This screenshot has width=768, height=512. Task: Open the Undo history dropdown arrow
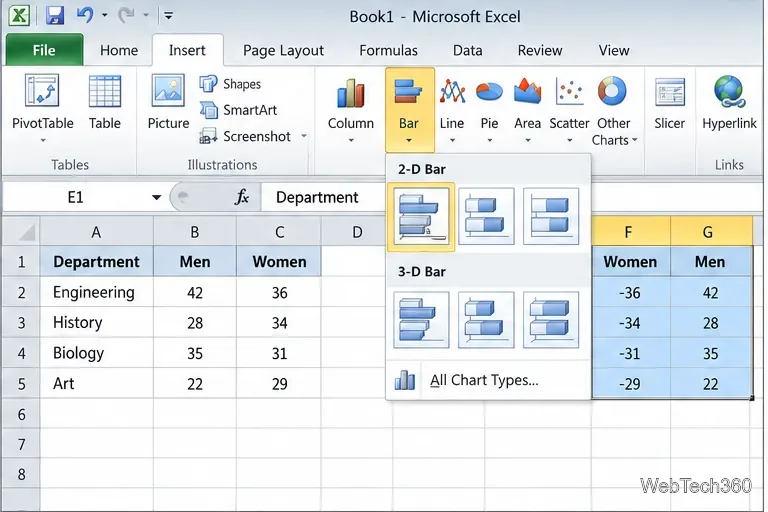point(104,16)
